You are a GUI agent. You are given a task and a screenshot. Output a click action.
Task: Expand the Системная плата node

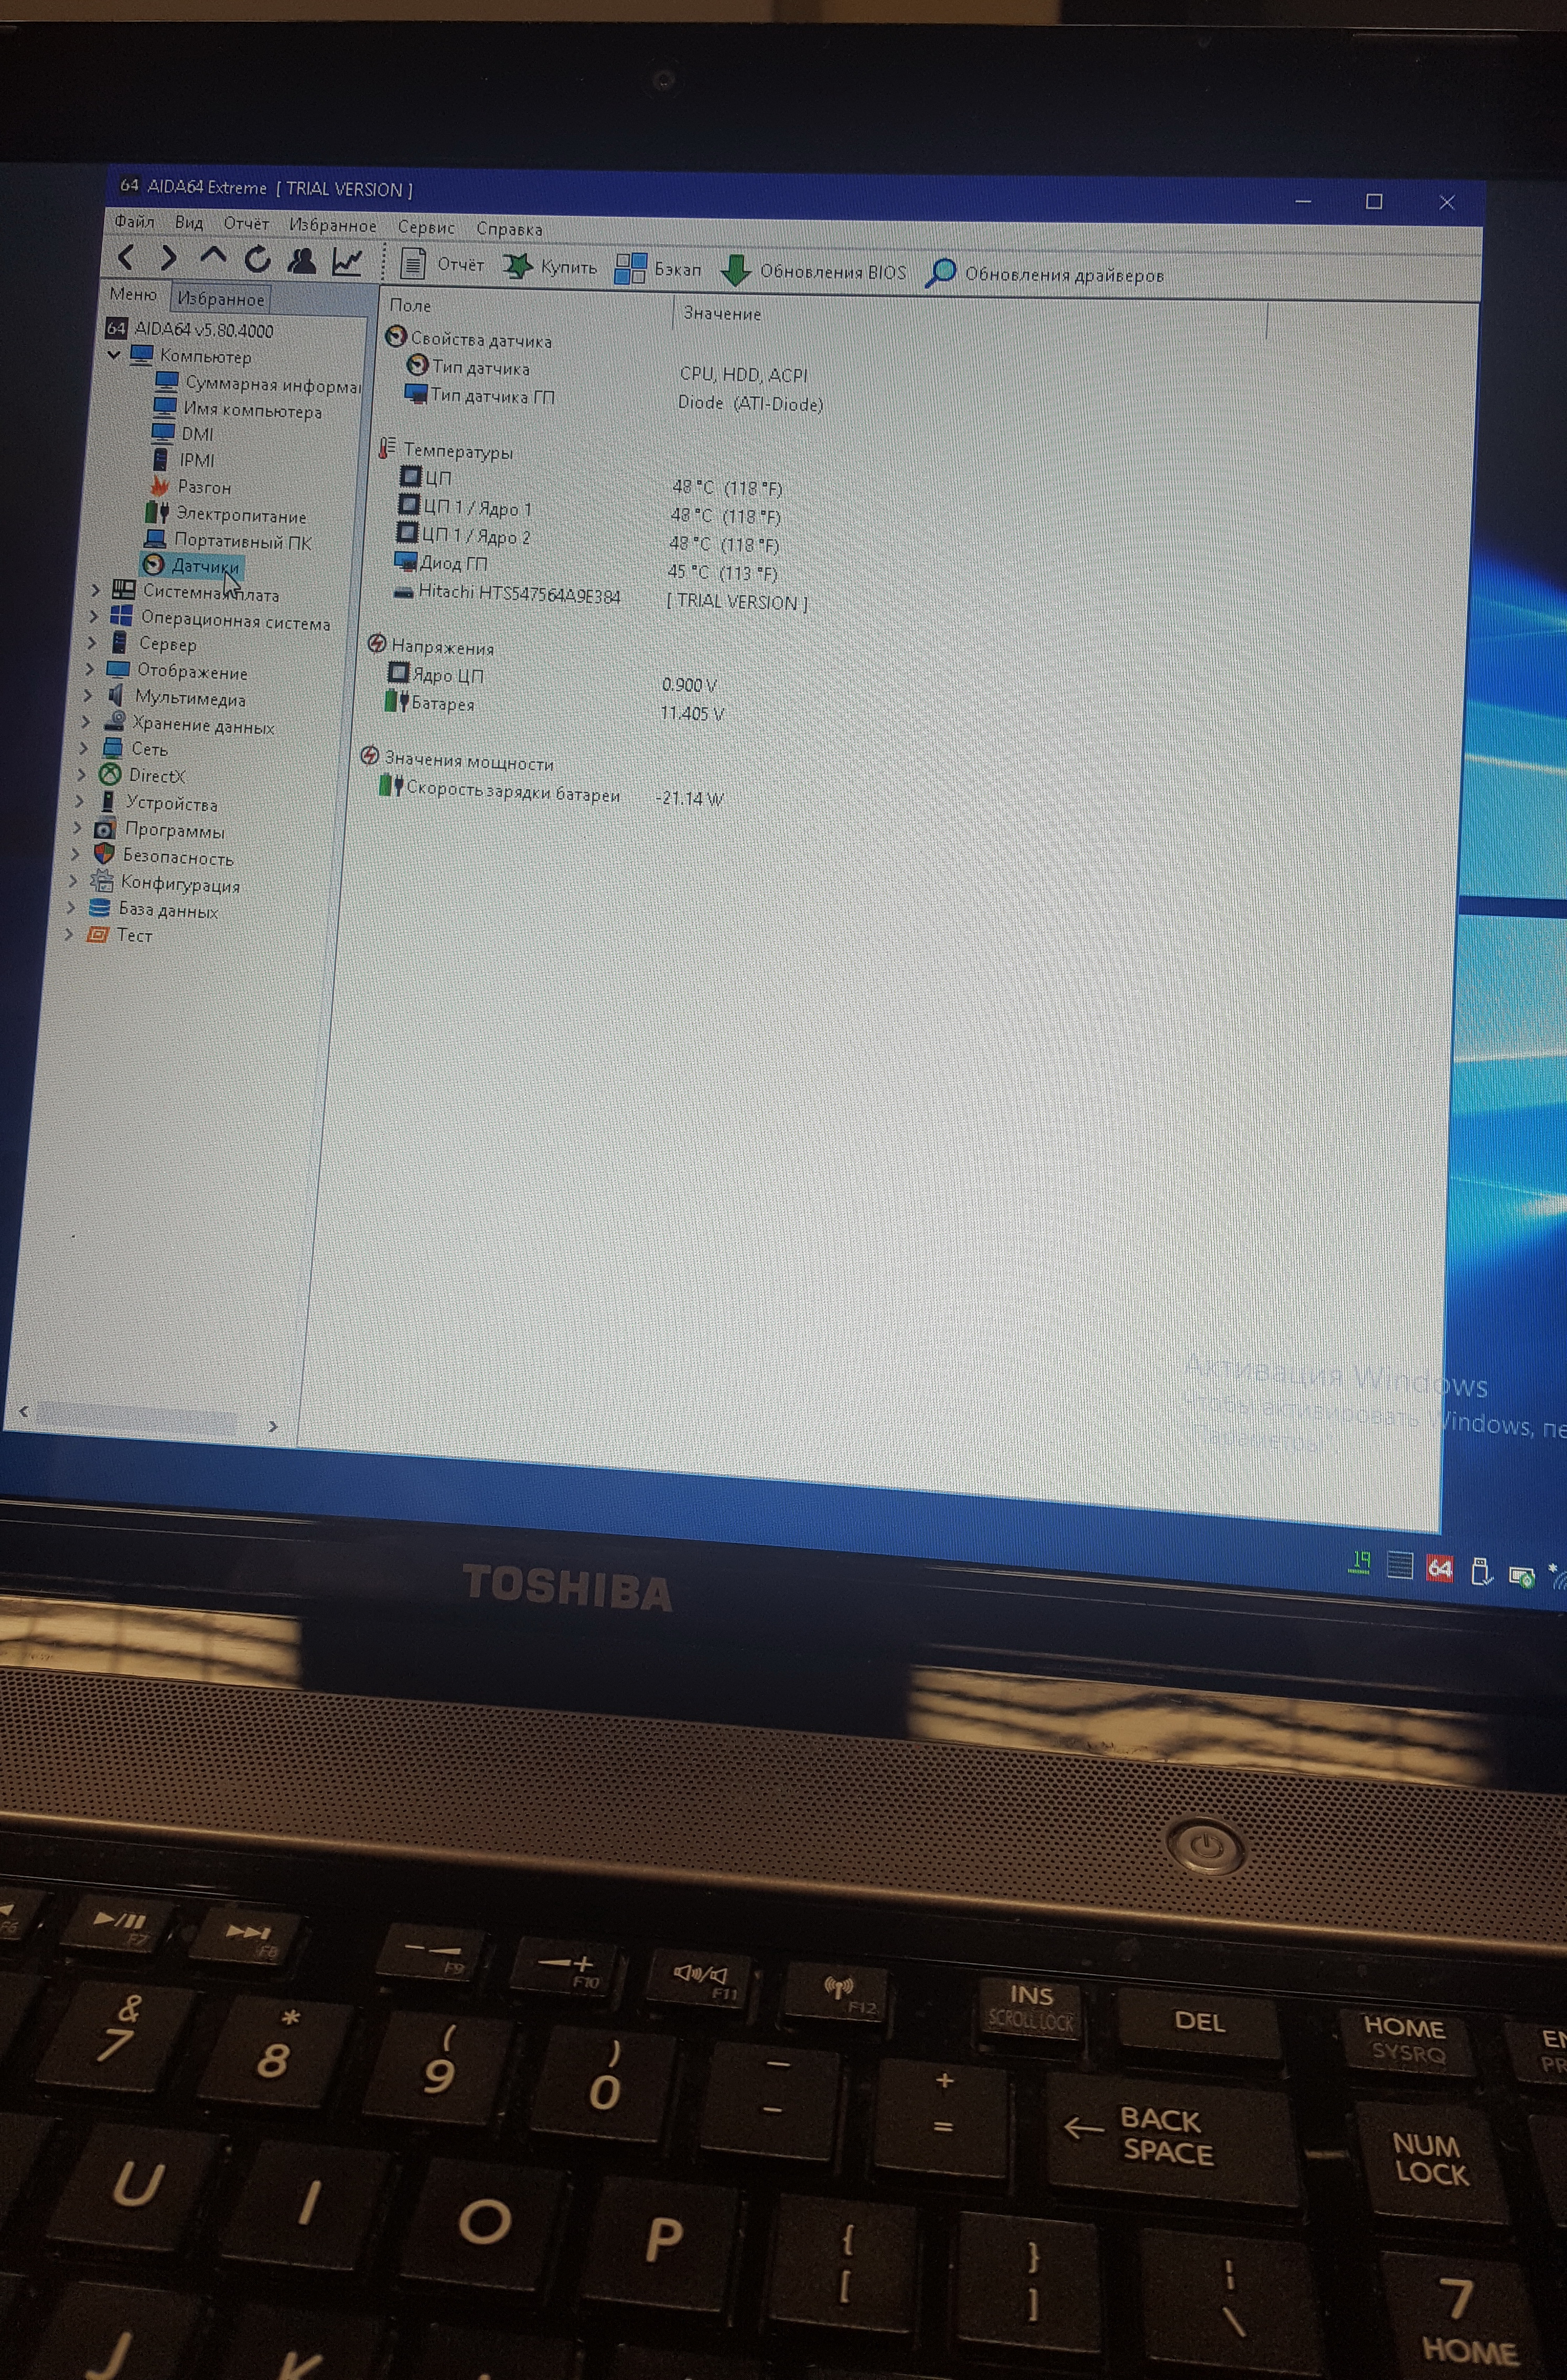96,590
